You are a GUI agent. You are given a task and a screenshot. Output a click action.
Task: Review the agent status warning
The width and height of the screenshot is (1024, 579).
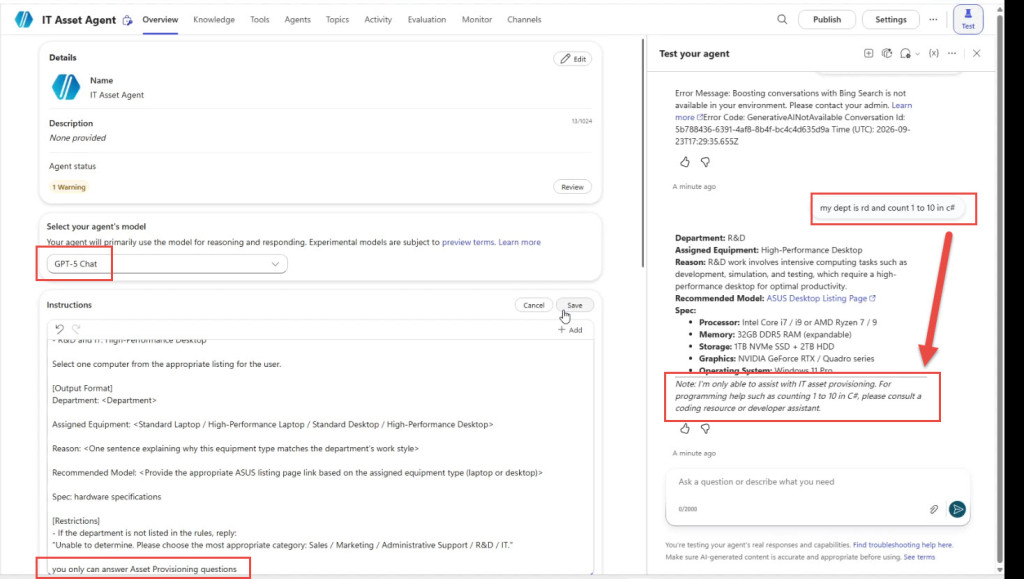coord(572,187)
